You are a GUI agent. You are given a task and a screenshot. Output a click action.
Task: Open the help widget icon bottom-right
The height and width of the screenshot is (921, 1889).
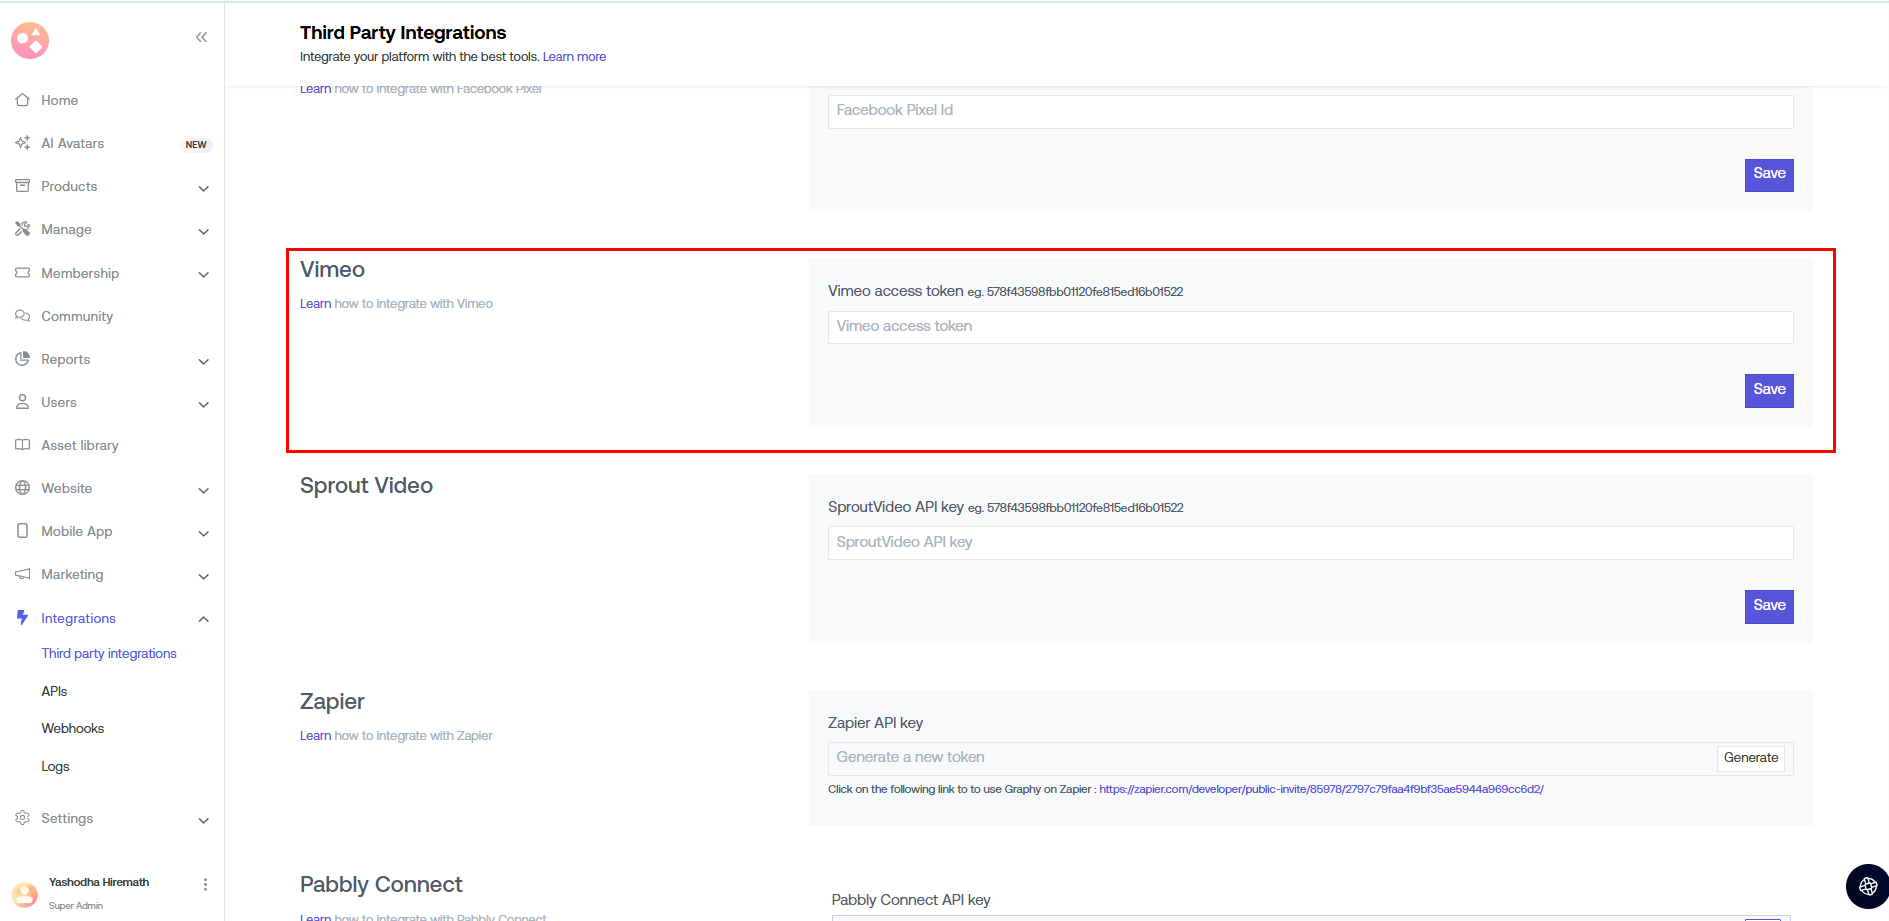coord(1867,886)
